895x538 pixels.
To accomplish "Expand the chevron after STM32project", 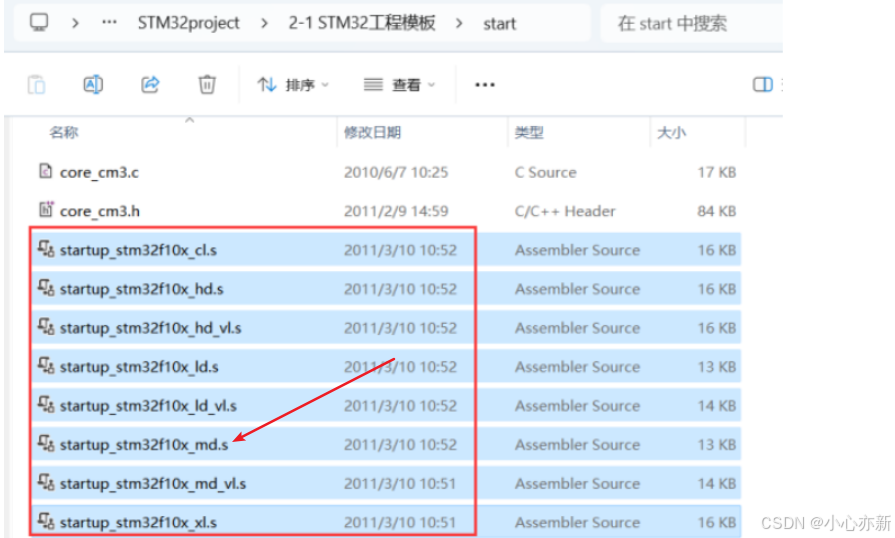I will (x=264, y=23).
